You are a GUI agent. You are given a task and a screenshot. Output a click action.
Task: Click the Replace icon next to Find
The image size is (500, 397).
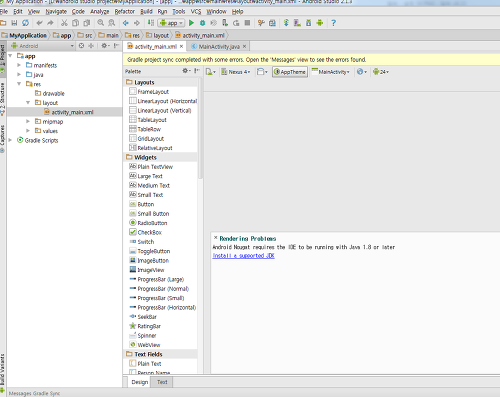(x=112, y=23)
